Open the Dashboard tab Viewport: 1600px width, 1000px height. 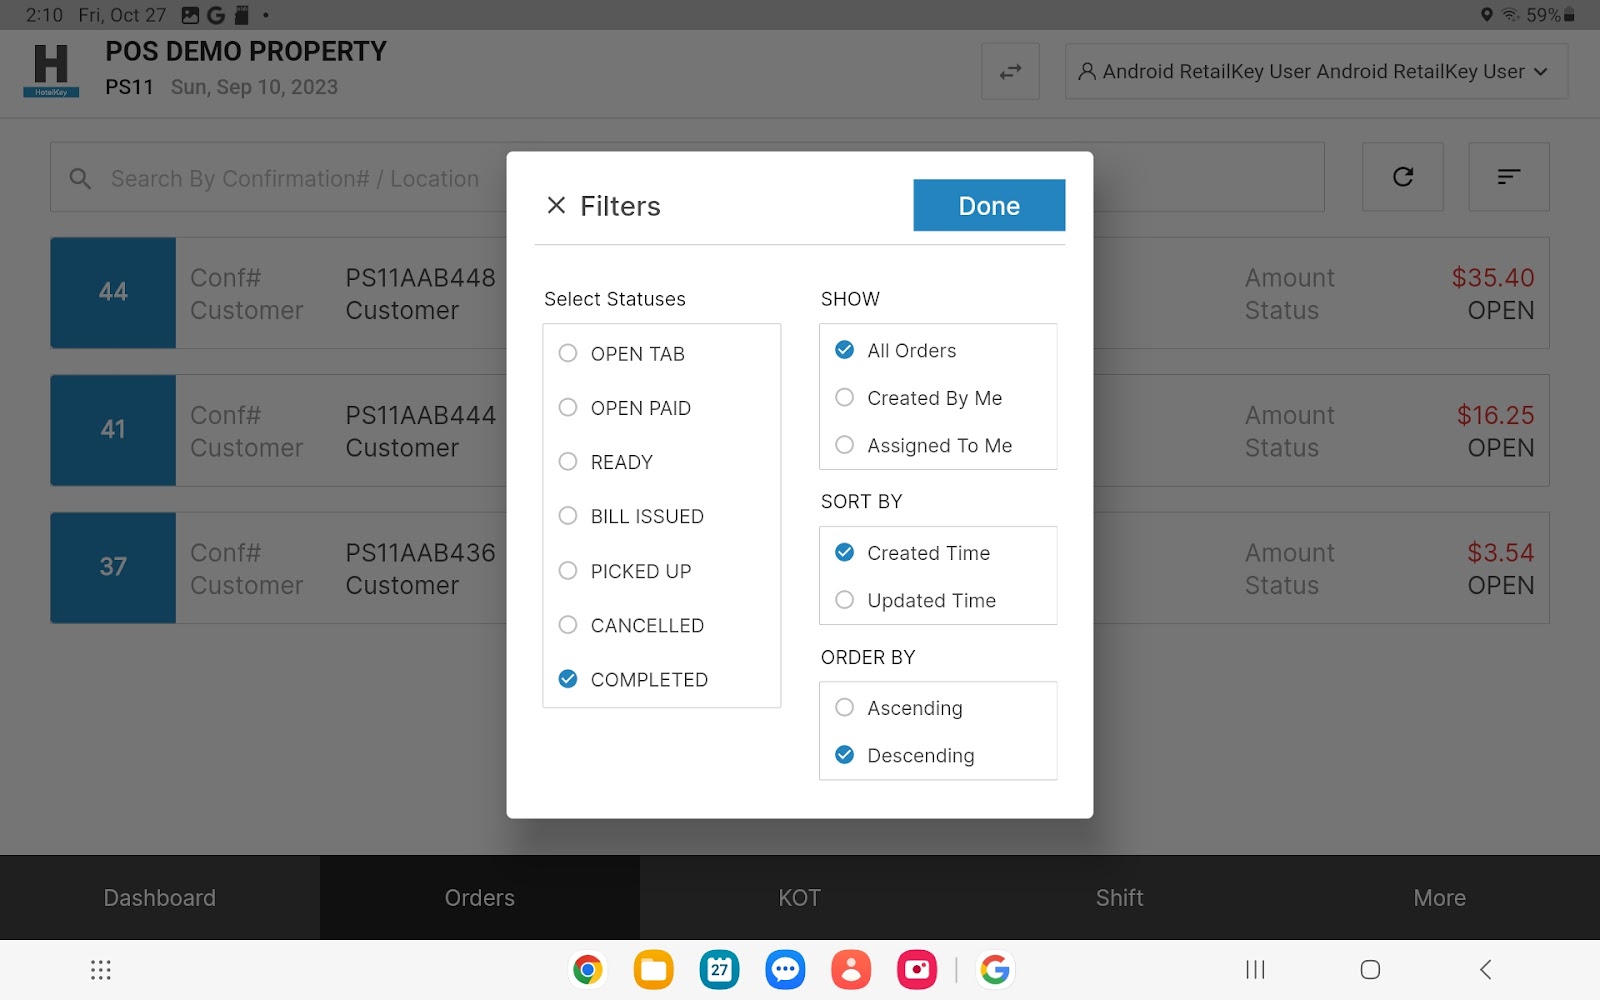[x=160, y=897]
